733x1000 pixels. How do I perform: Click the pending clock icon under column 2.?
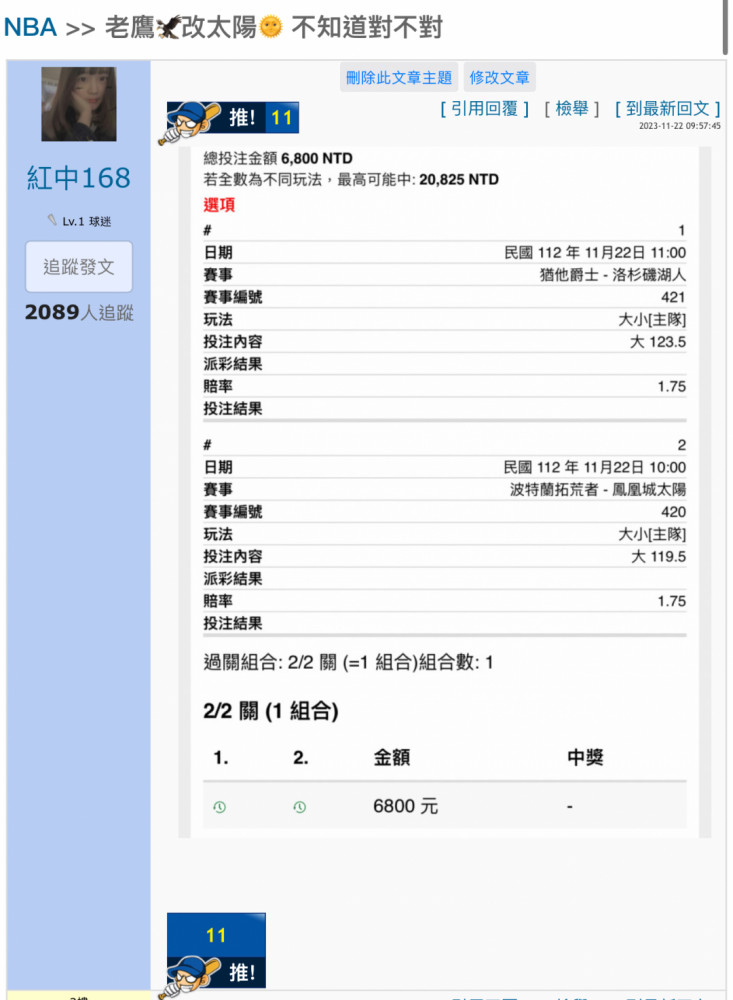pyautogui.click(x=299, y=807)
